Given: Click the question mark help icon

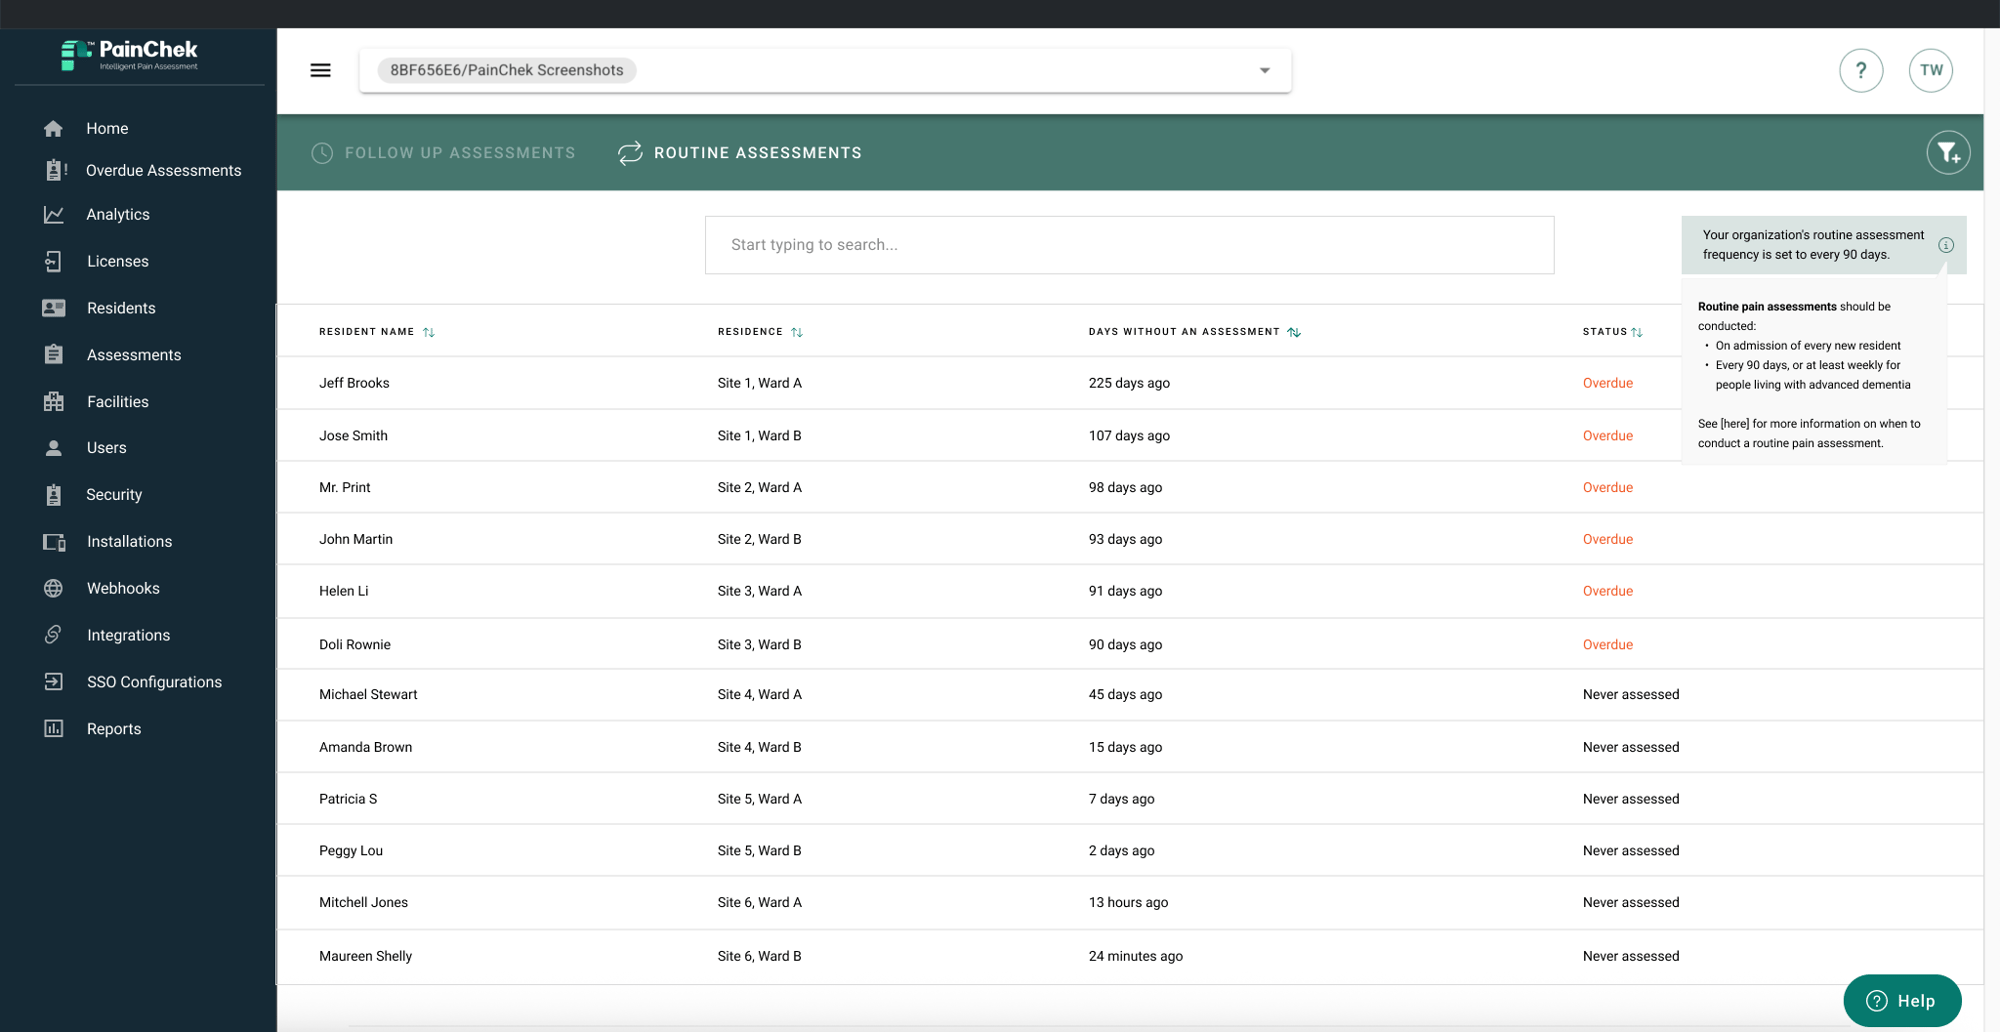Looking at the screenshot, I should [x=1861, y=70].
